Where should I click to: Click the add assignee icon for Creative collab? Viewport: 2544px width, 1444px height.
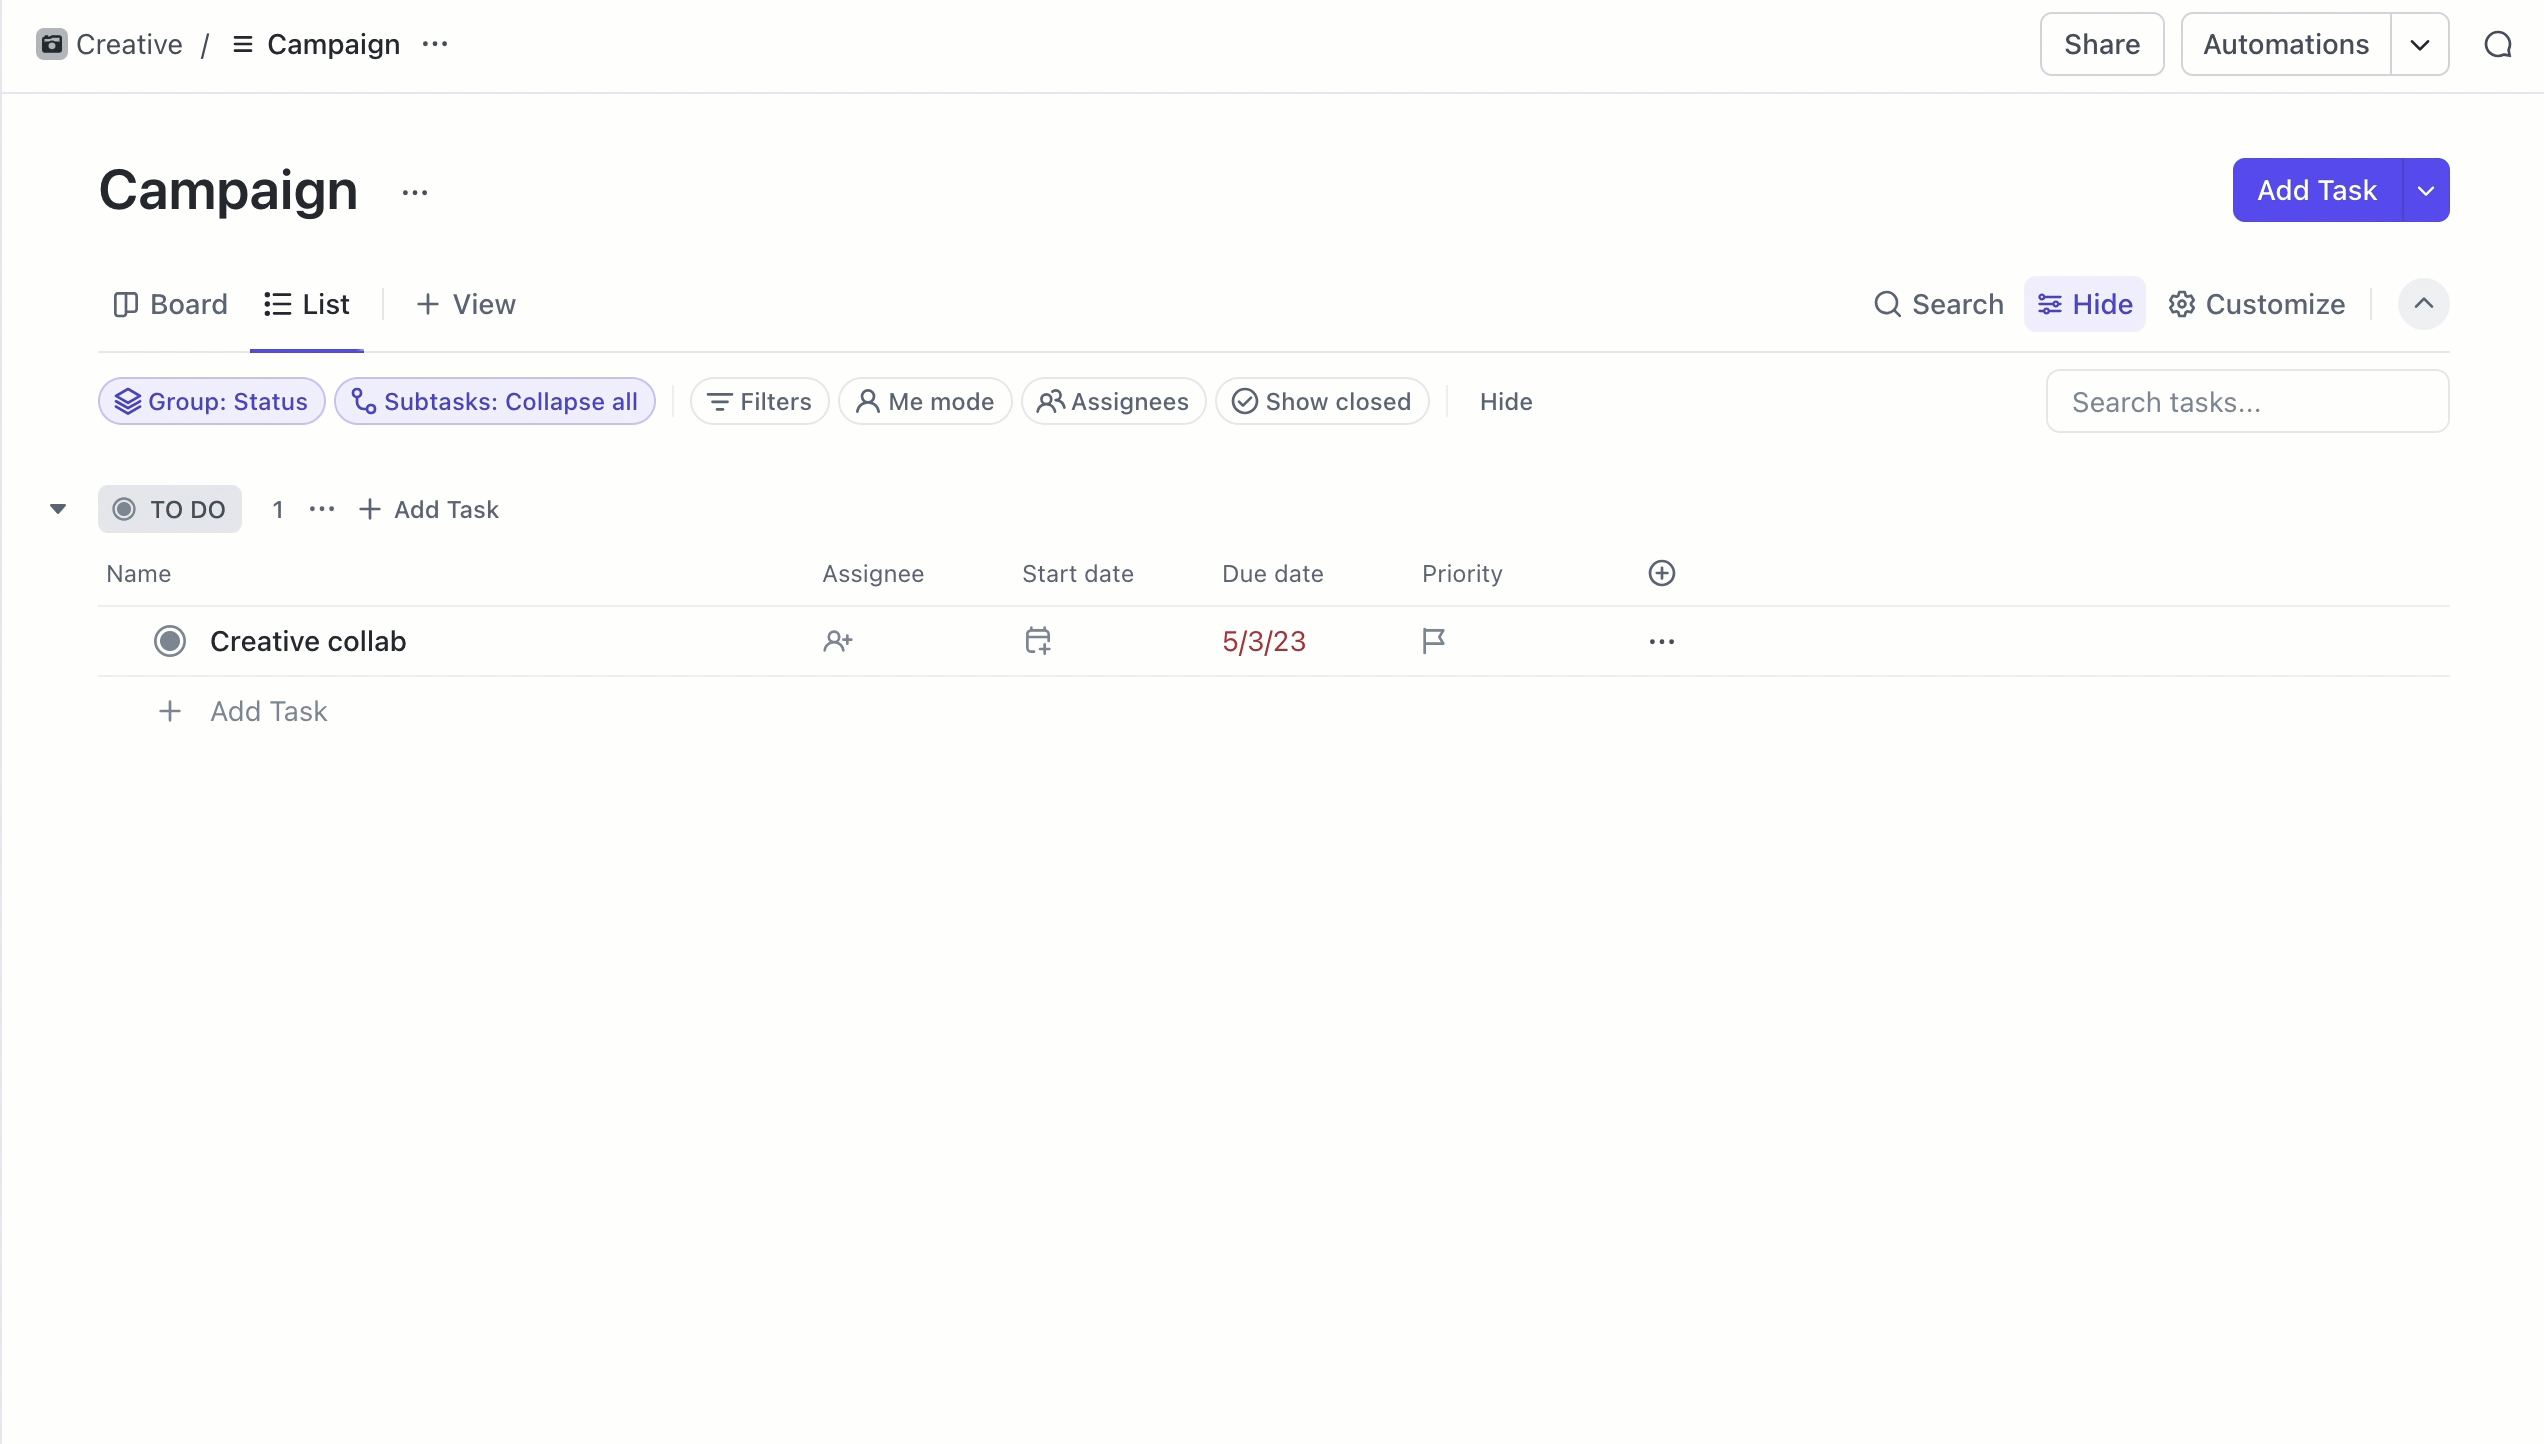pyautogui.click(x=837, y=641)
